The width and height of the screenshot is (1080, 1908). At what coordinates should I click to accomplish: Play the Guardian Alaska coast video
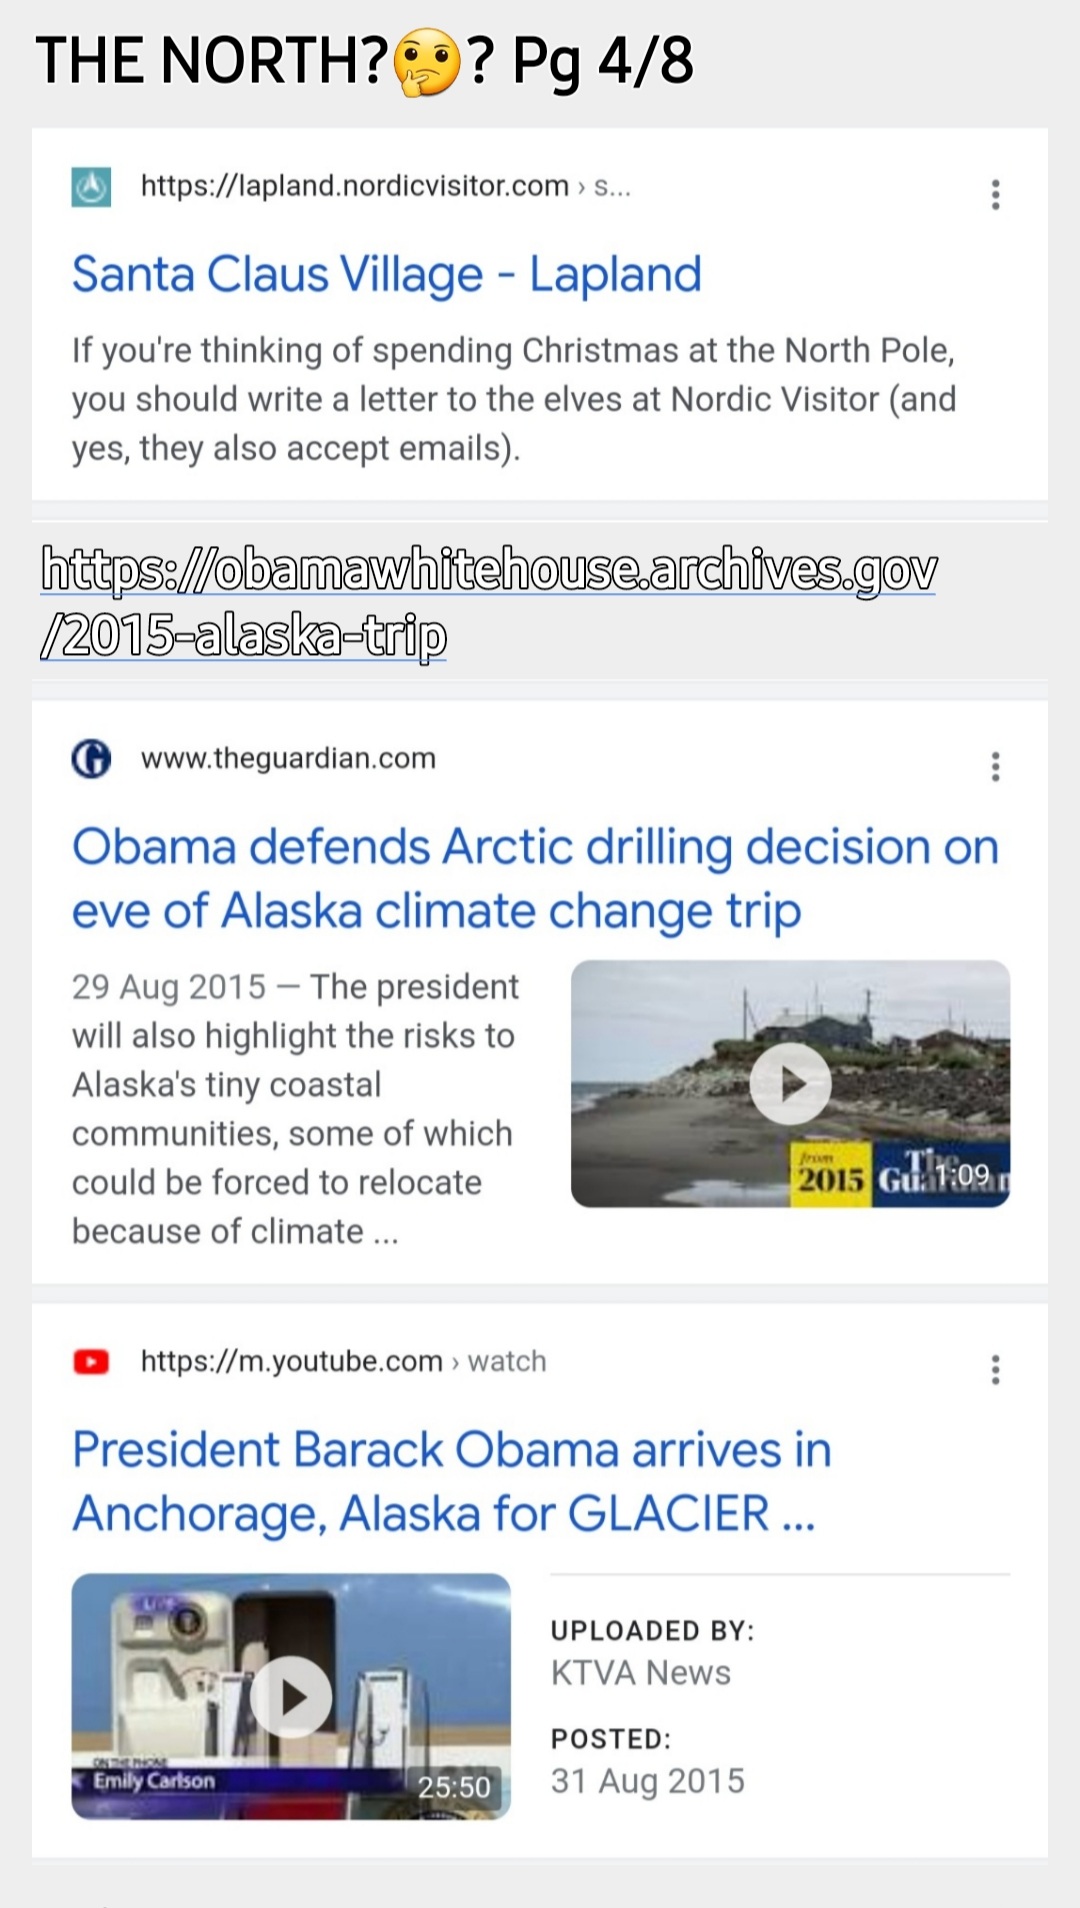click(x=790, y=1084)
